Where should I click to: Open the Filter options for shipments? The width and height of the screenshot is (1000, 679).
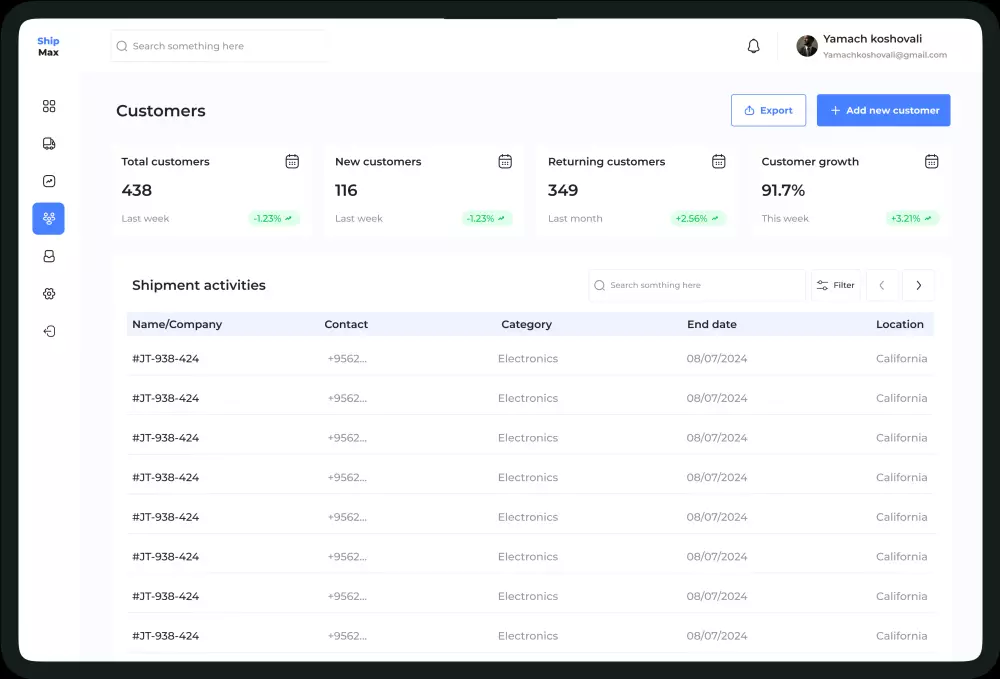tap(835, 285)
